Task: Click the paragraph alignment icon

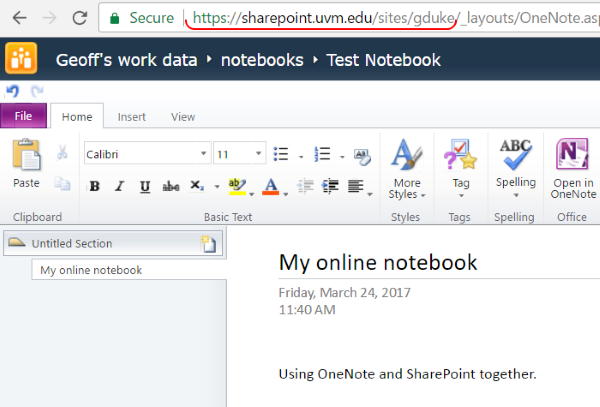Action: (x=355, y=186)
